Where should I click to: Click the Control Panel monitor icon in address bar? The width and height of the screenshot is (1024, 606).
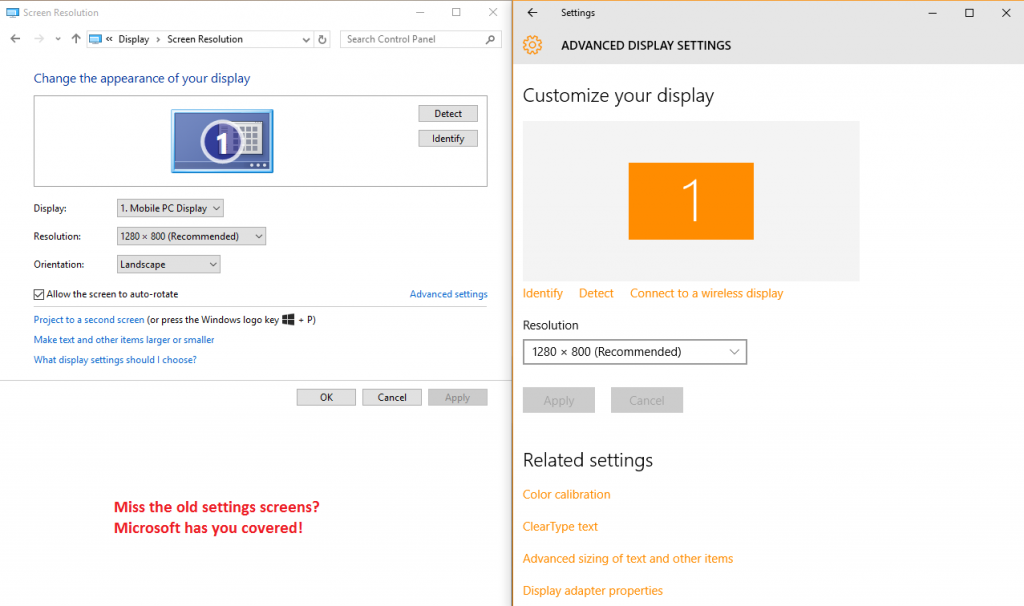[x=95, y=39]
